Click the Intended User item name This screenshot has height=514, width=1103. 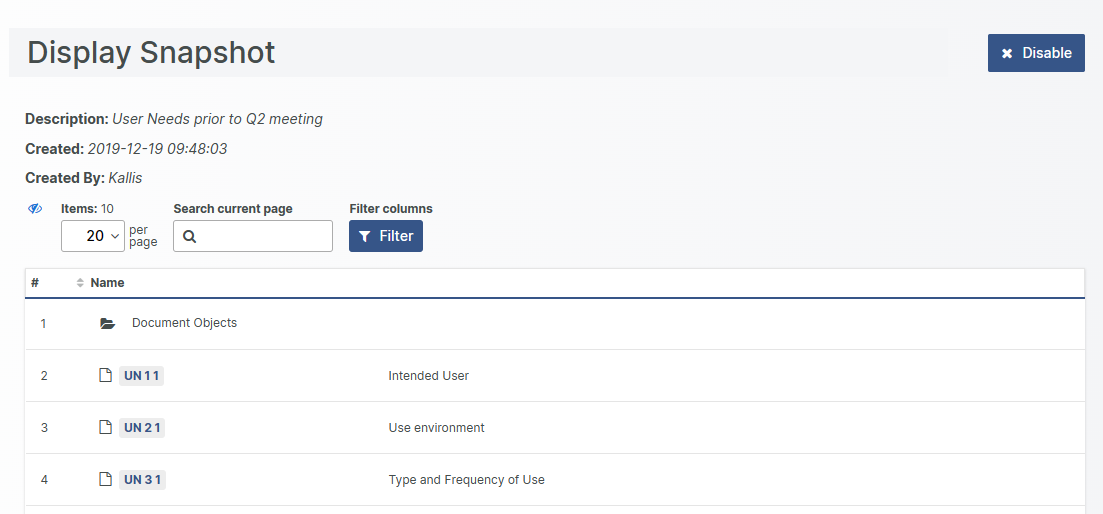[x=428, y=376]
